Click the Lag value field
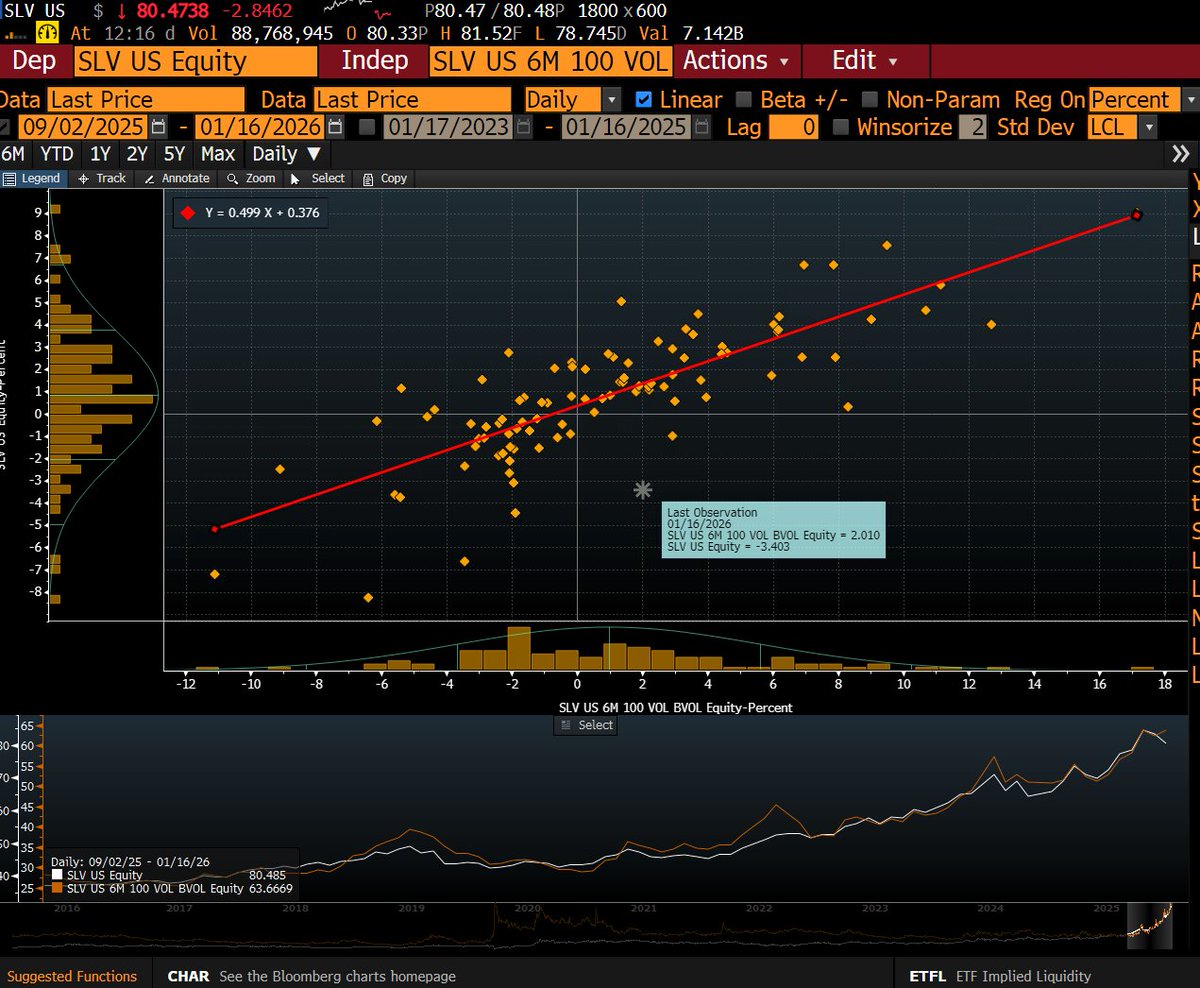 794,127
